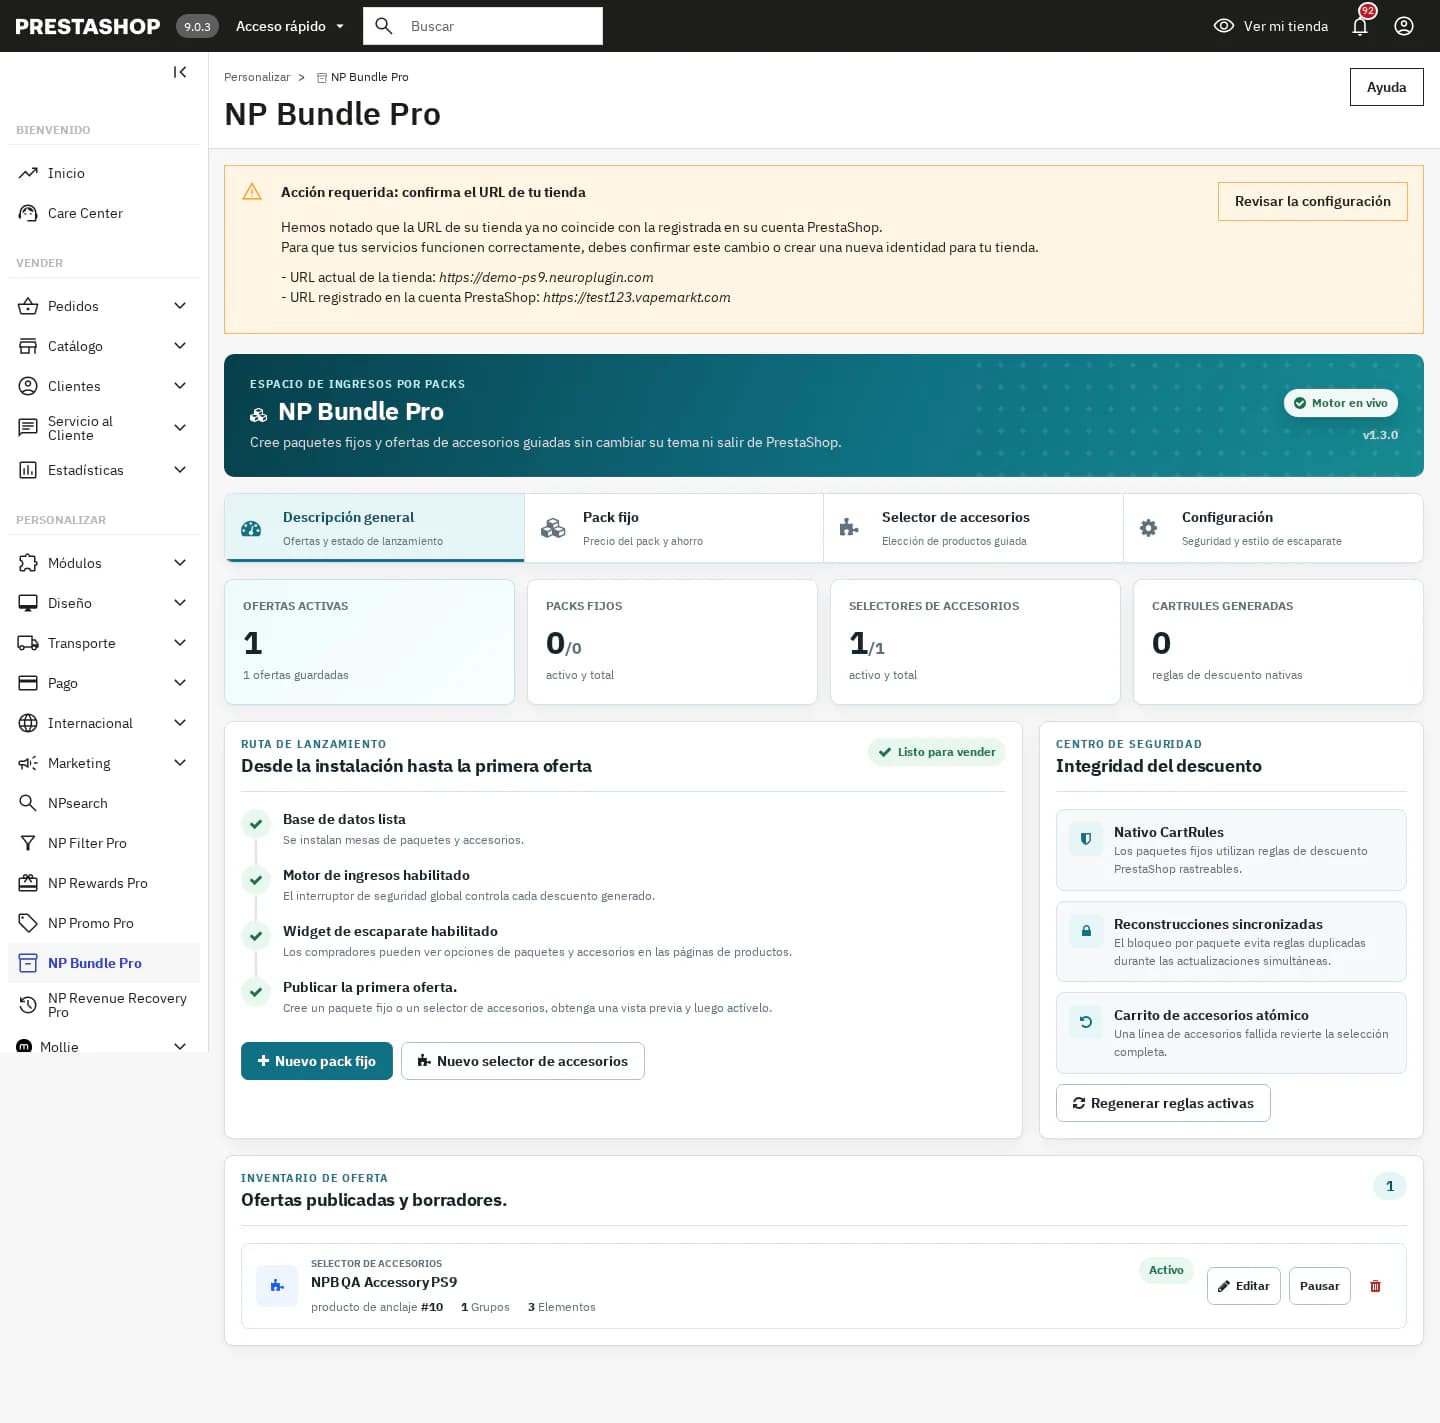Click the Clientes person icon
Viewport: 1440px width, 1423px height.
point(28,386)
